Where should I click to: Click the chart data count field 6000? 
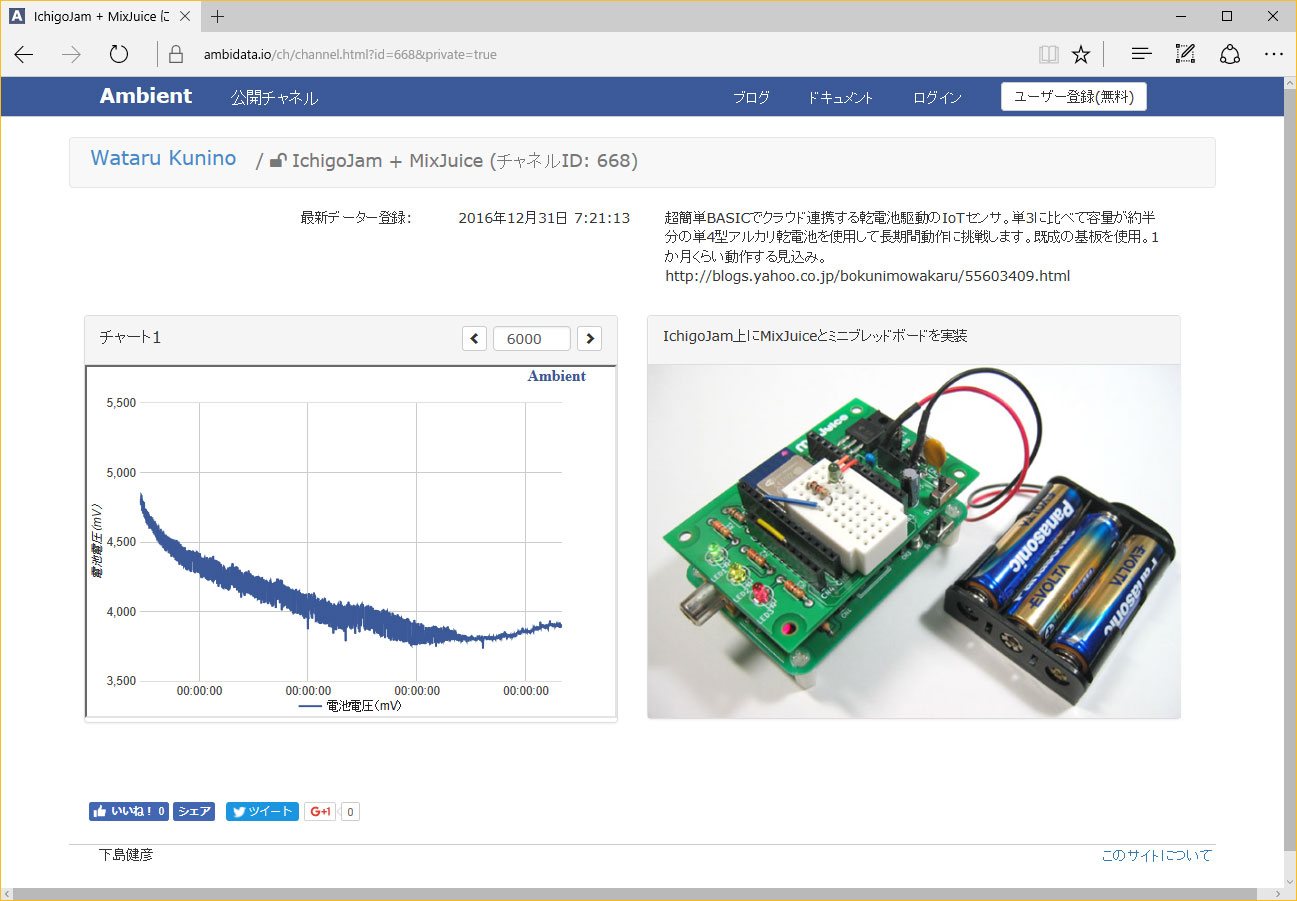pyautogui.click(x=532, y=339)
